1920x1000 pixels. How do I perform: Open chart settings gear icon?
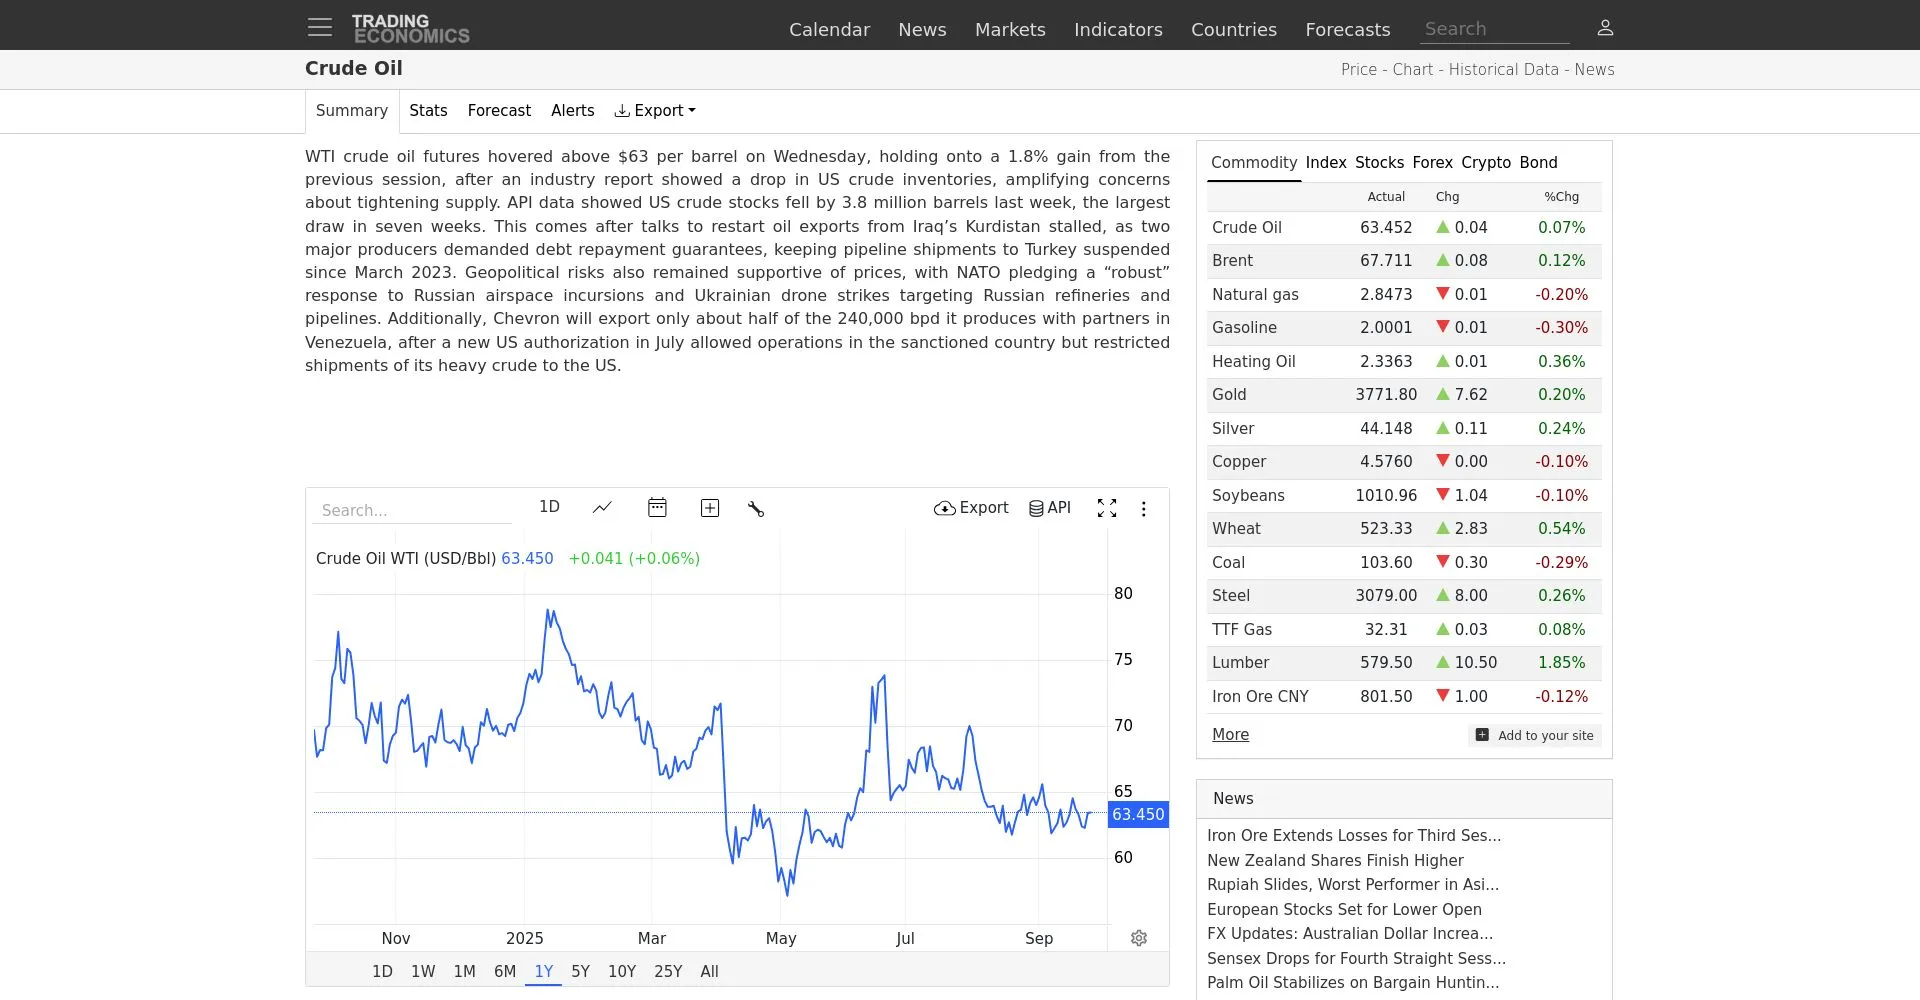[1139, 938]
